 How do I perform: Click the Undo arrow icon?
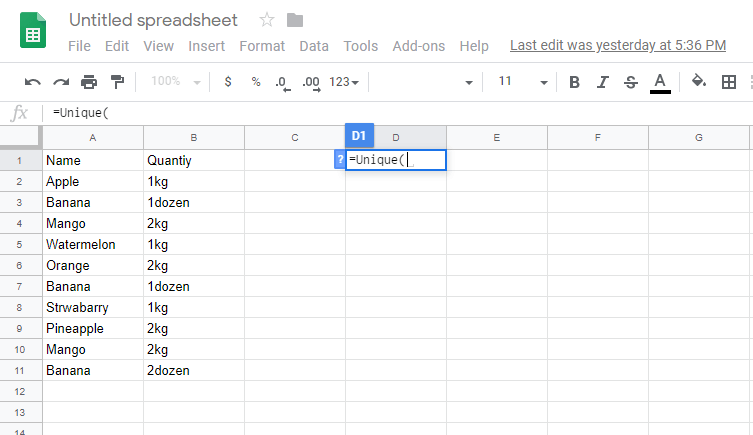coord(33,82)
